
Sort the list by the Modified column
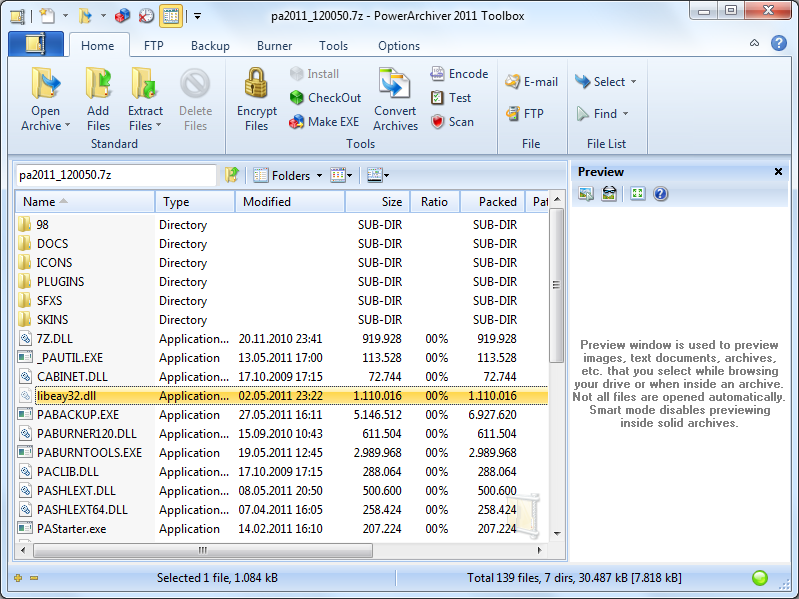coord(290,202)
